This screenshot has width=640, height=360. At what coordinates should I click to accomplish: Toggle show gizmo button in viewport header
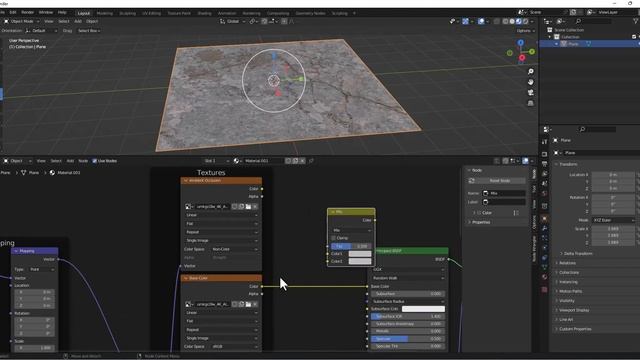[465, 21]
